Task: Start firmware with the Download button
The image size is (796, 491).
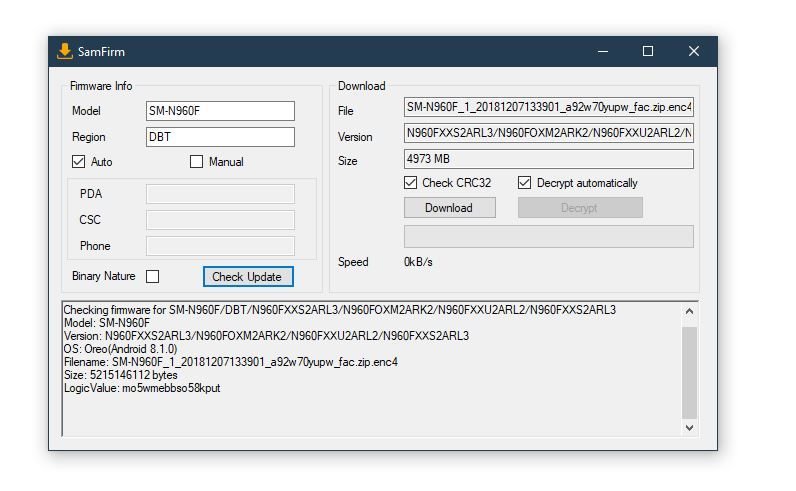Action: [449, 208]
